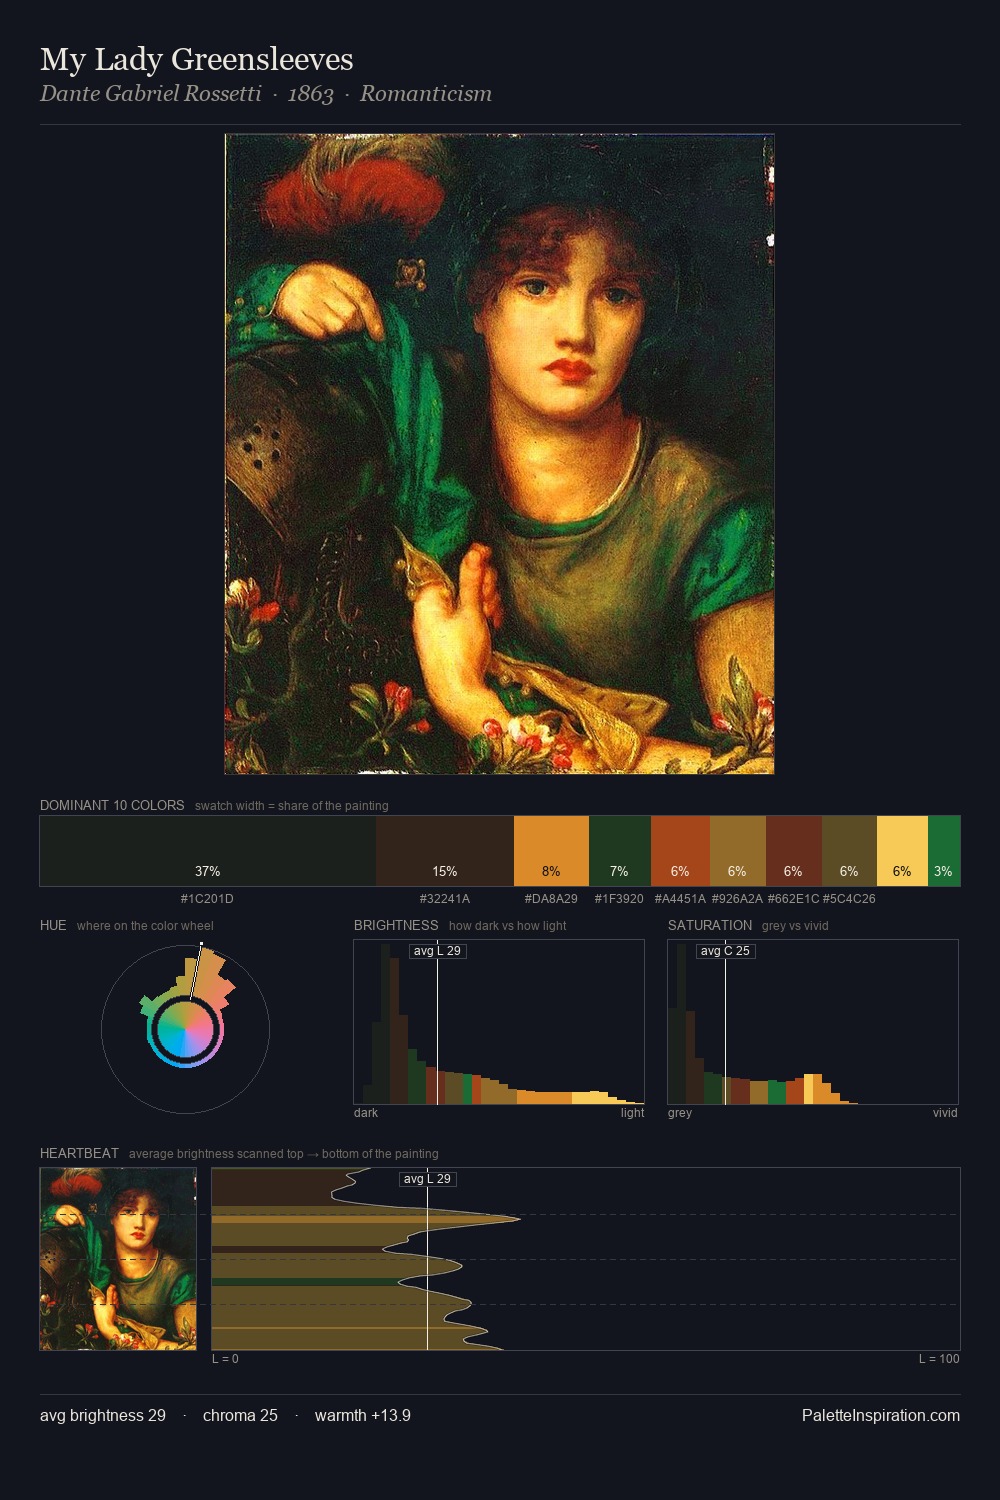This screenshot has height=1500, width=1000.
Task: Select the 15% brown swatch #32241A
Action: (445, 851)
